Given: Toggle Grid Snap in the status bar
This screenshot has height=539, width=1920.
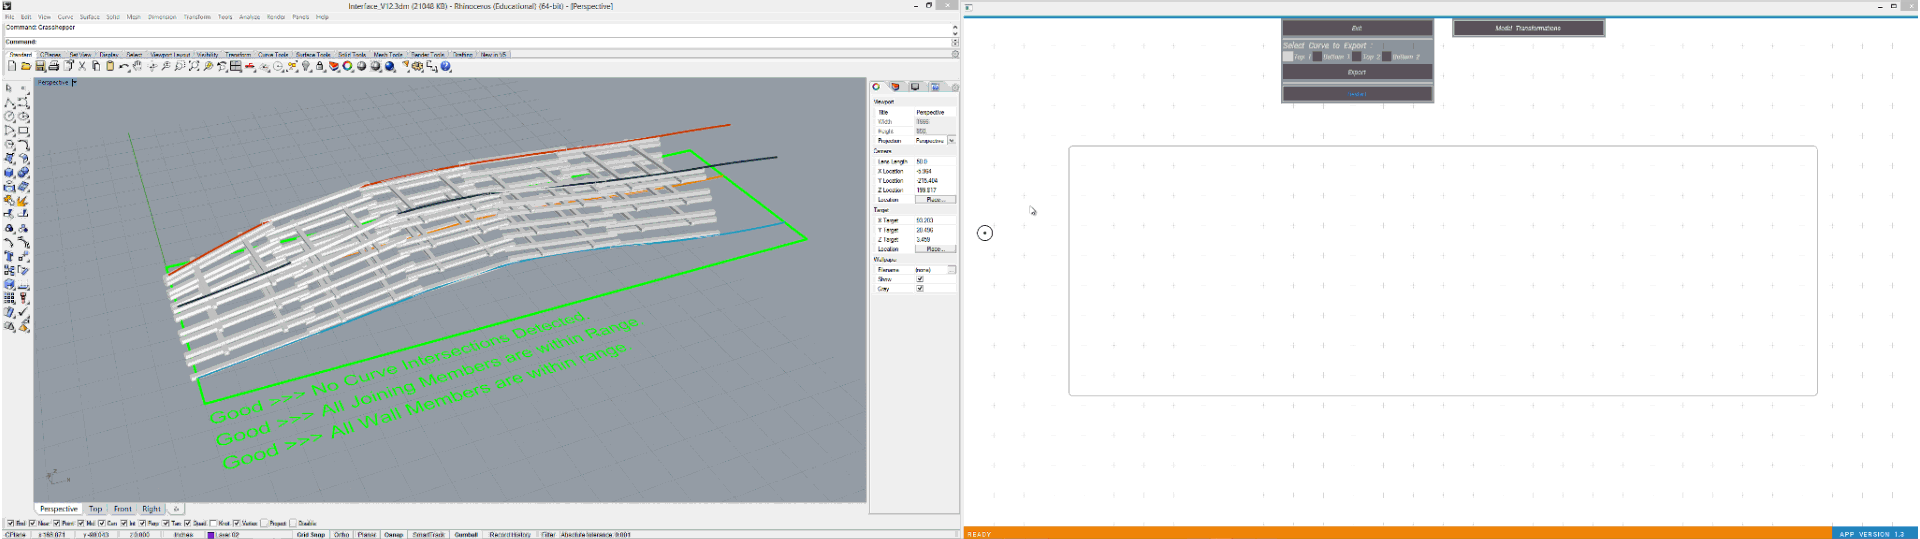Looking at the screenshot, I should 311,534.
